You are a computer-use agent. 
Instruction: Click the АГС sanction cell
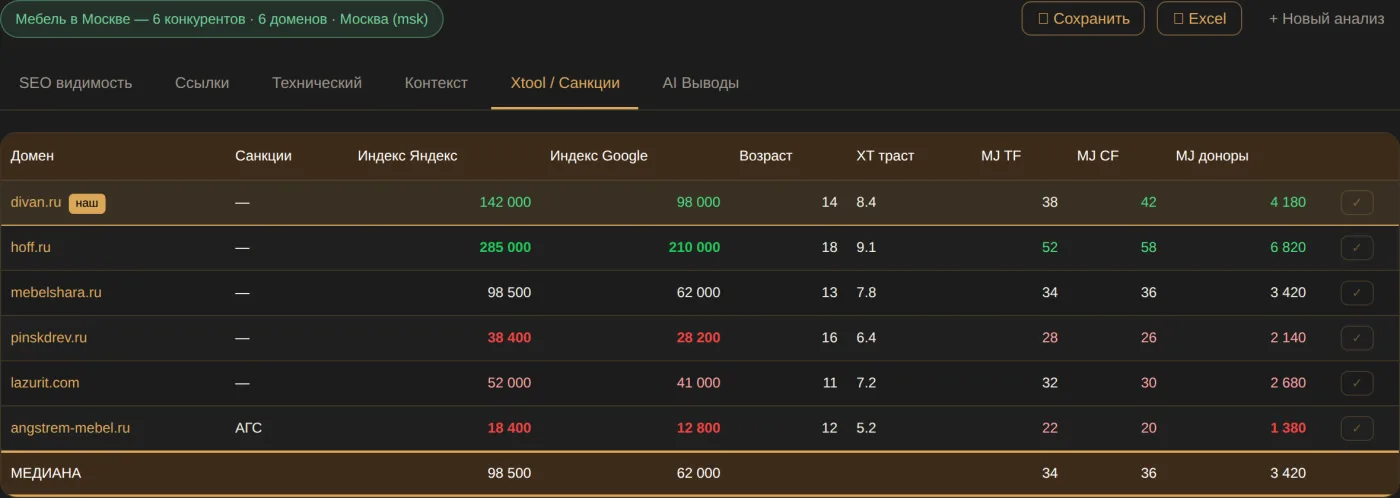249,427
